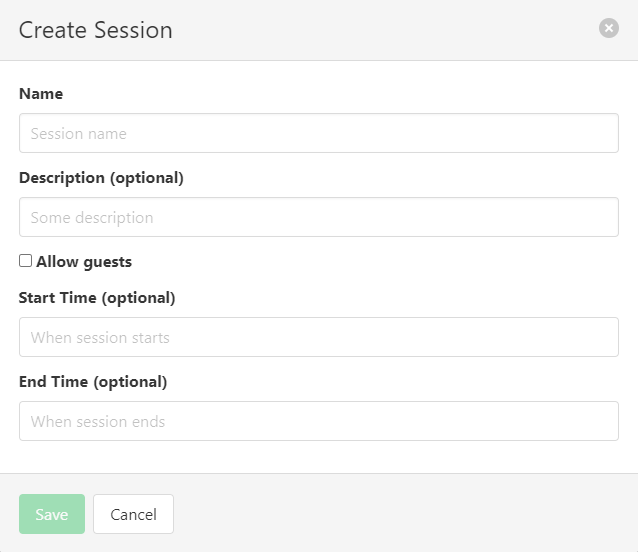Enable the Allow guests checkbox
The image size is (638, 552).
pos(26,261)
